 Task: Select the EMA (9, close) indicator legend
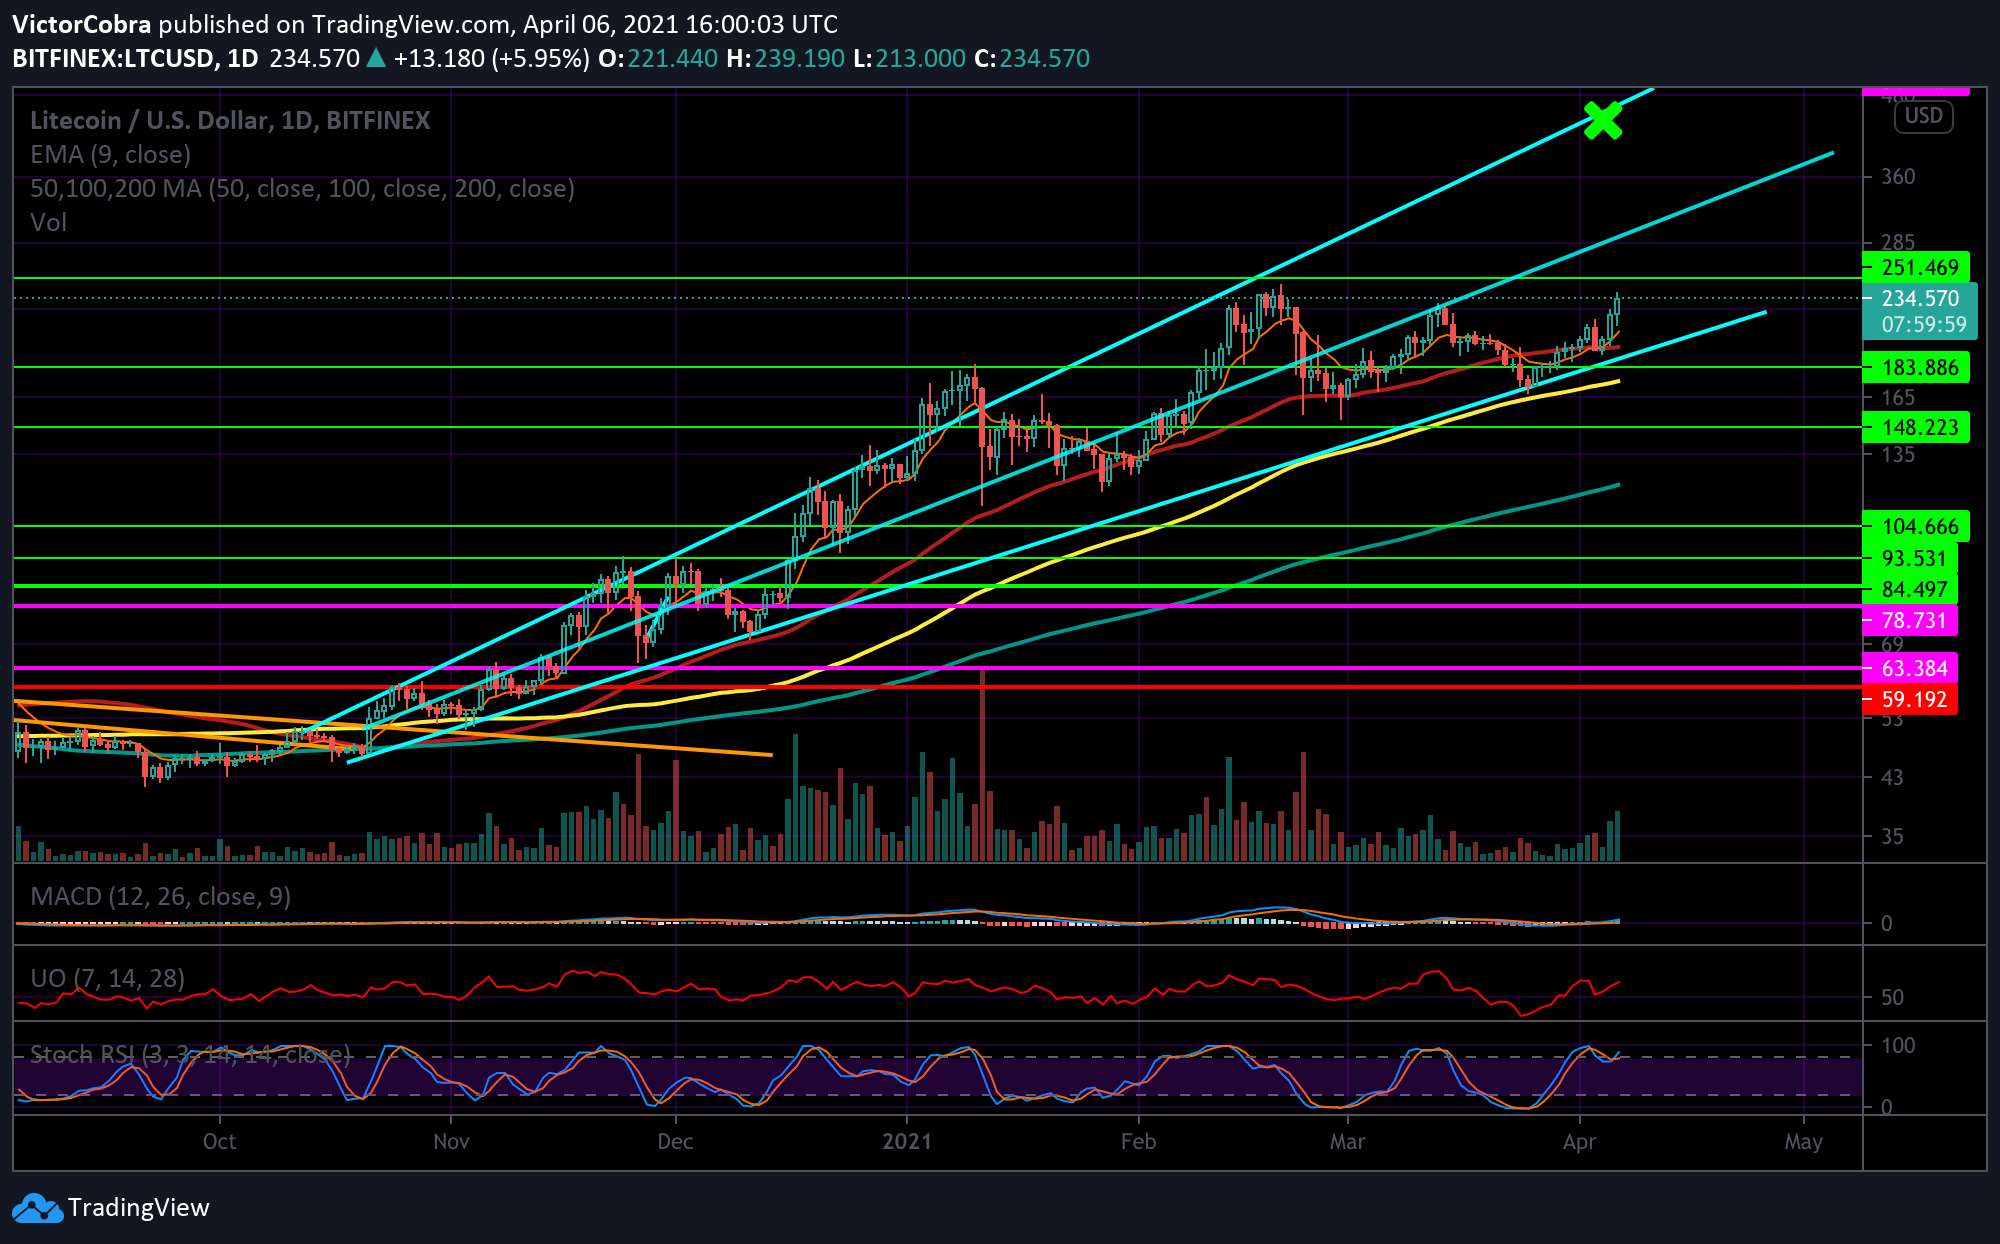pos(110,154)
